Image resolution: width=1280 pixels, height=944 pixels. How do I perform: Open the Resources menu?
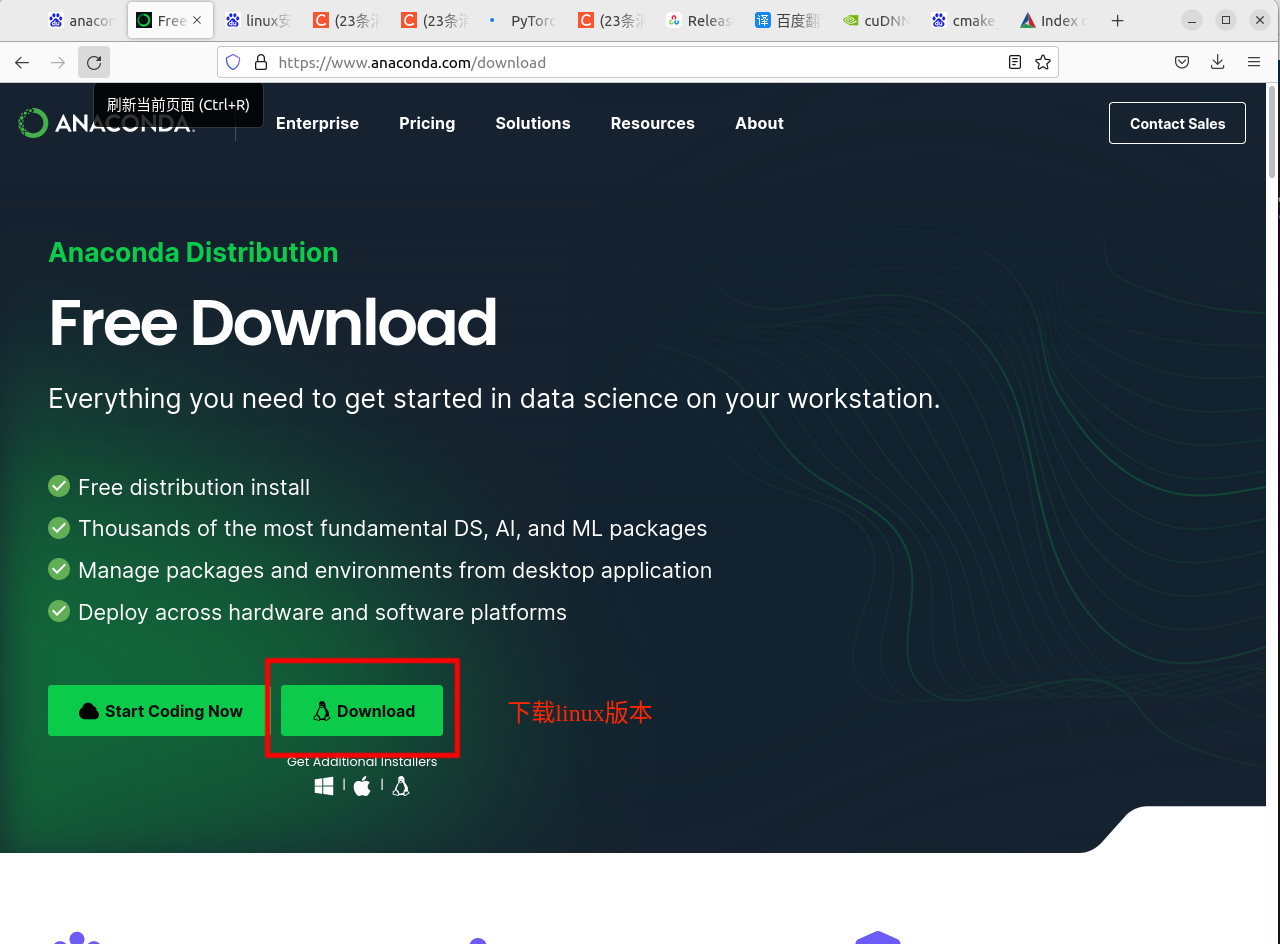(652, 123)
